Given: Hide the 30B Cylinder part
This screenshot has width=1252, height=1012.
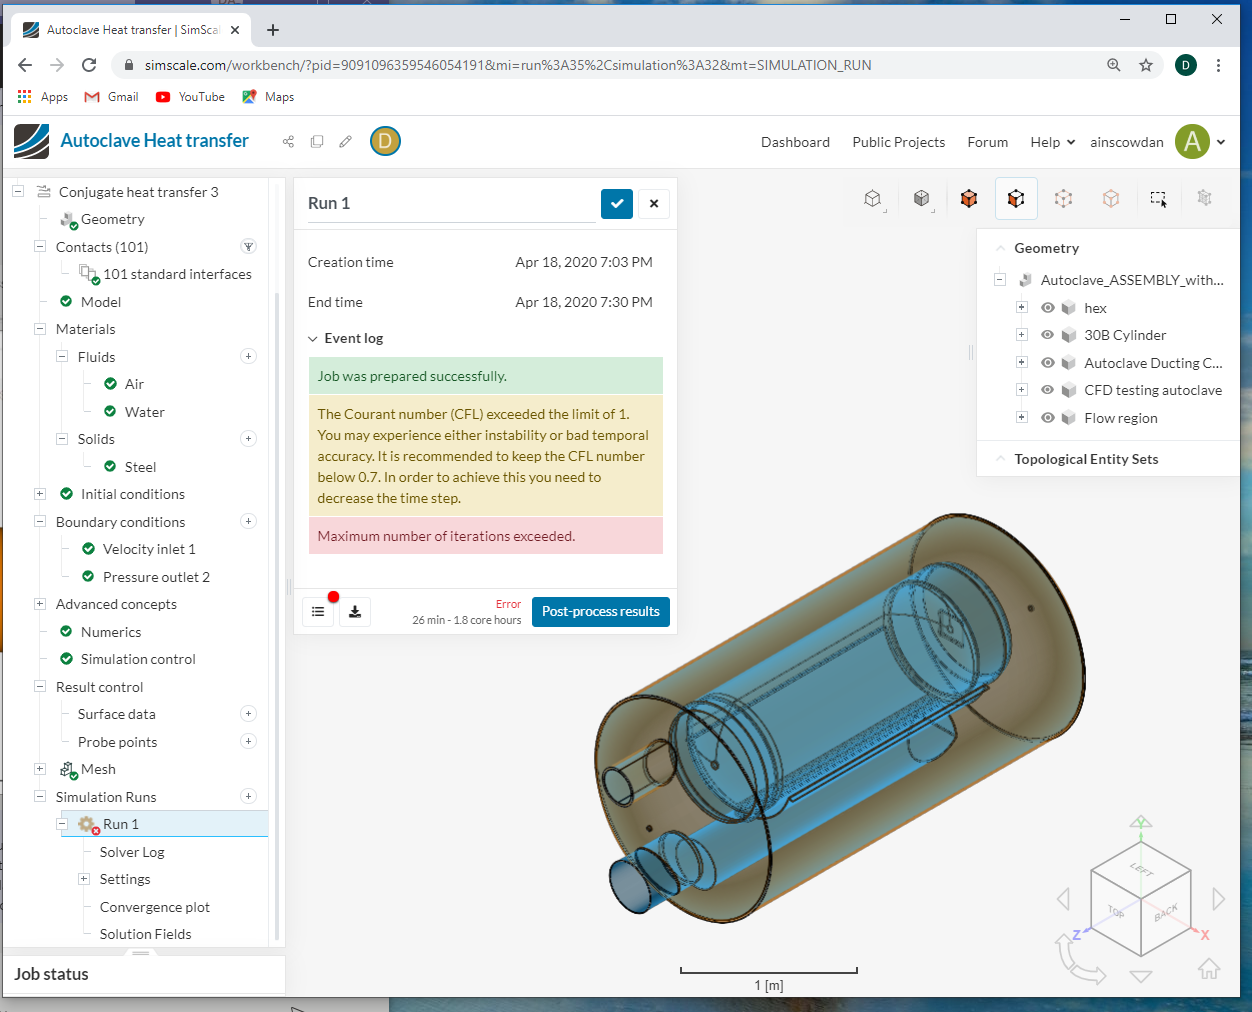Looking at the screenshot, I should pos(1047,335).
